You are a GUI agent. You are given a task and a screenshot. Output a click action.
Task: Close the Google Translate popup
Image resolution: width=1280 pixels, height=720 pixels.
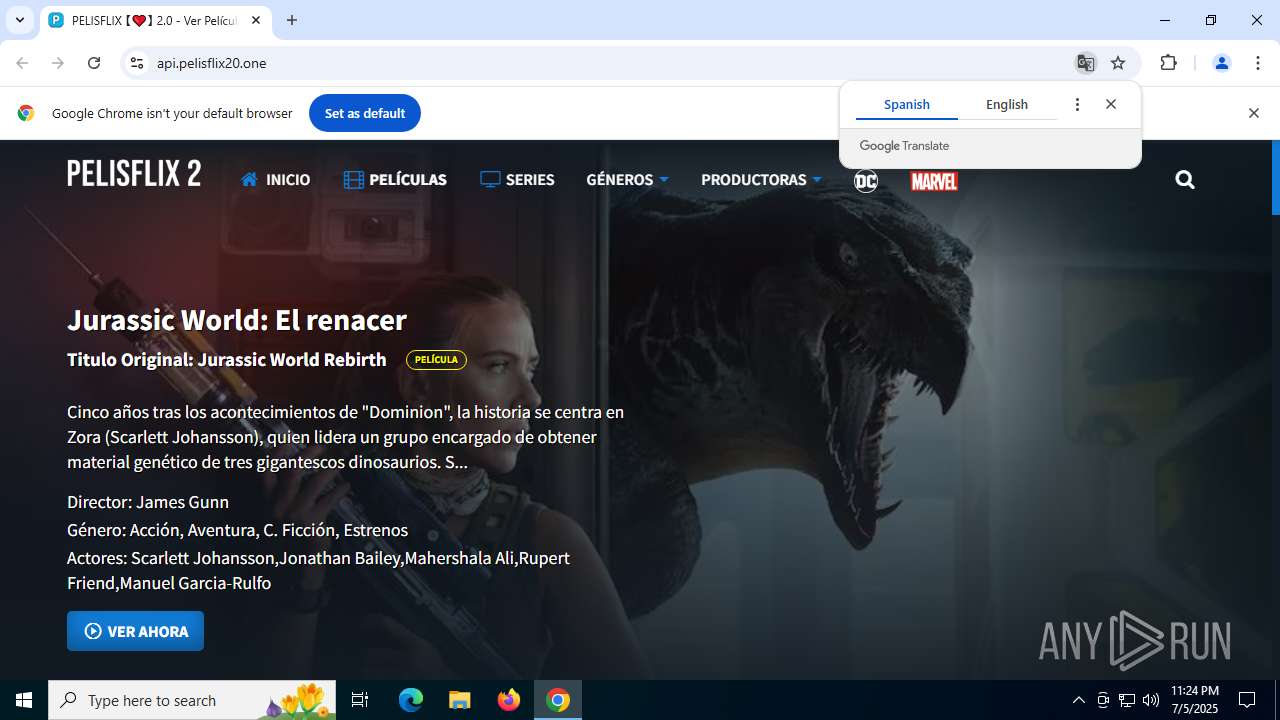pos(1111,104)
